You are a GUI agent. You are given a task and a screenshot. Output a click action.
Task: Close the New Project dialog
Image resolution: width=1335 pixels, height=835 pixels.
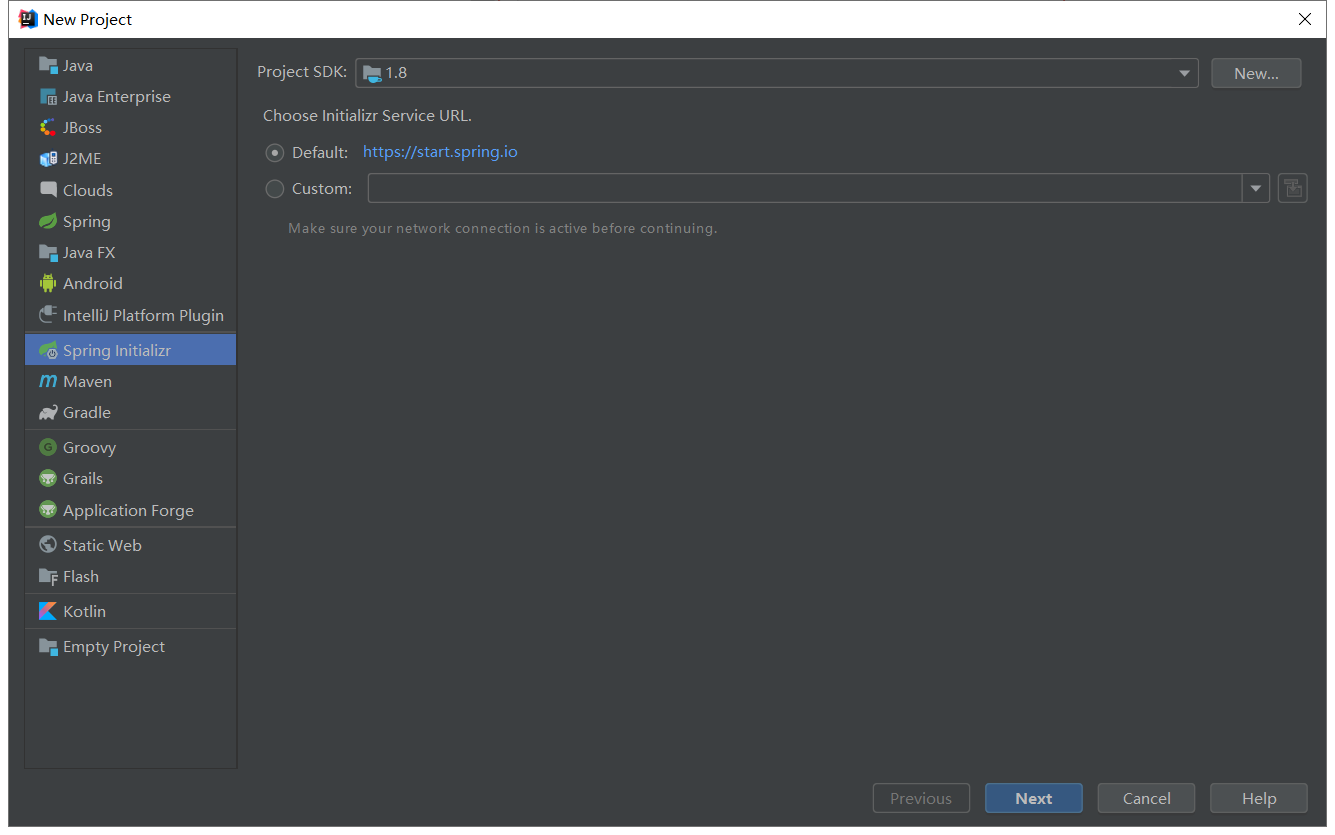click(x=1305, y=19)
